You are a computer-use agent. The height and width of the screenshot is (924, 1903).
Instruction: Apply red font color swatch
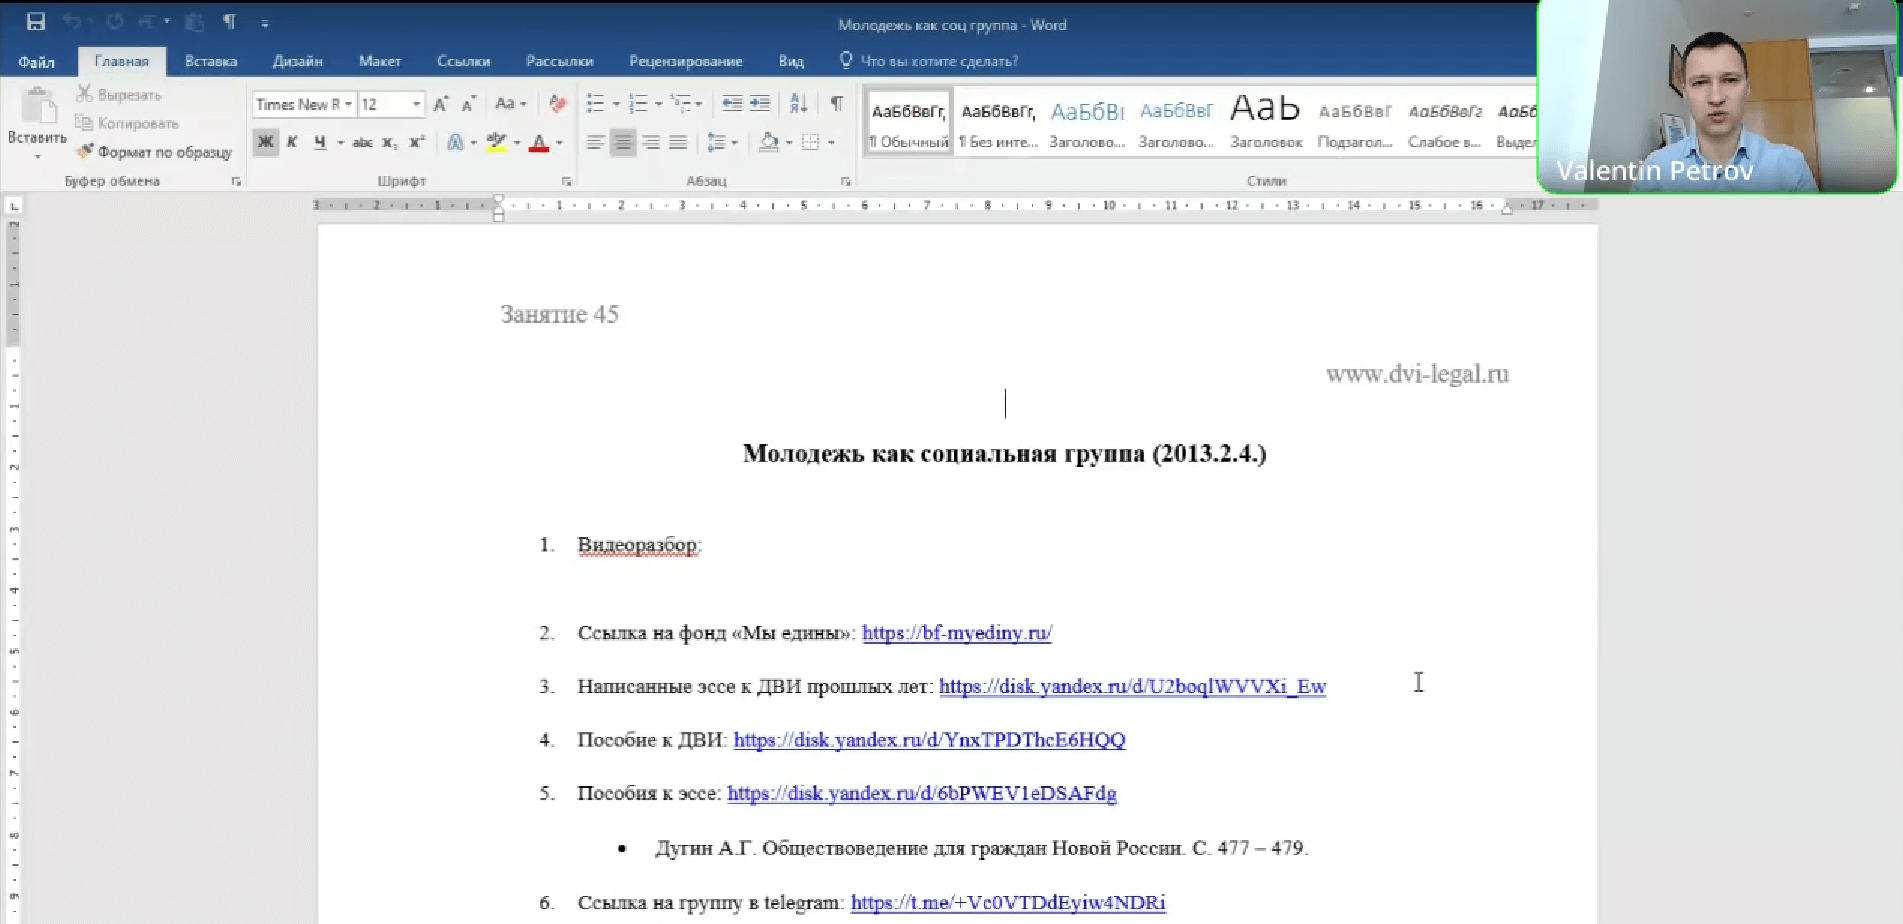(x=539, y=143)
